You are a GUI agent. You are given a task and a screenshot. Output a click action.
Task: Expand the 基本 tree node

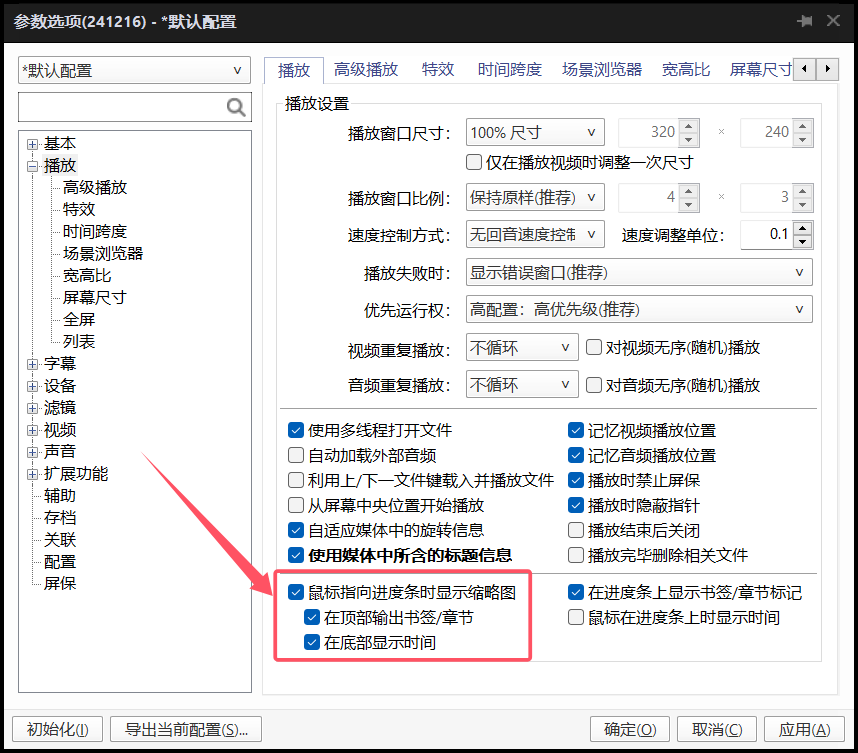[32, 144]
